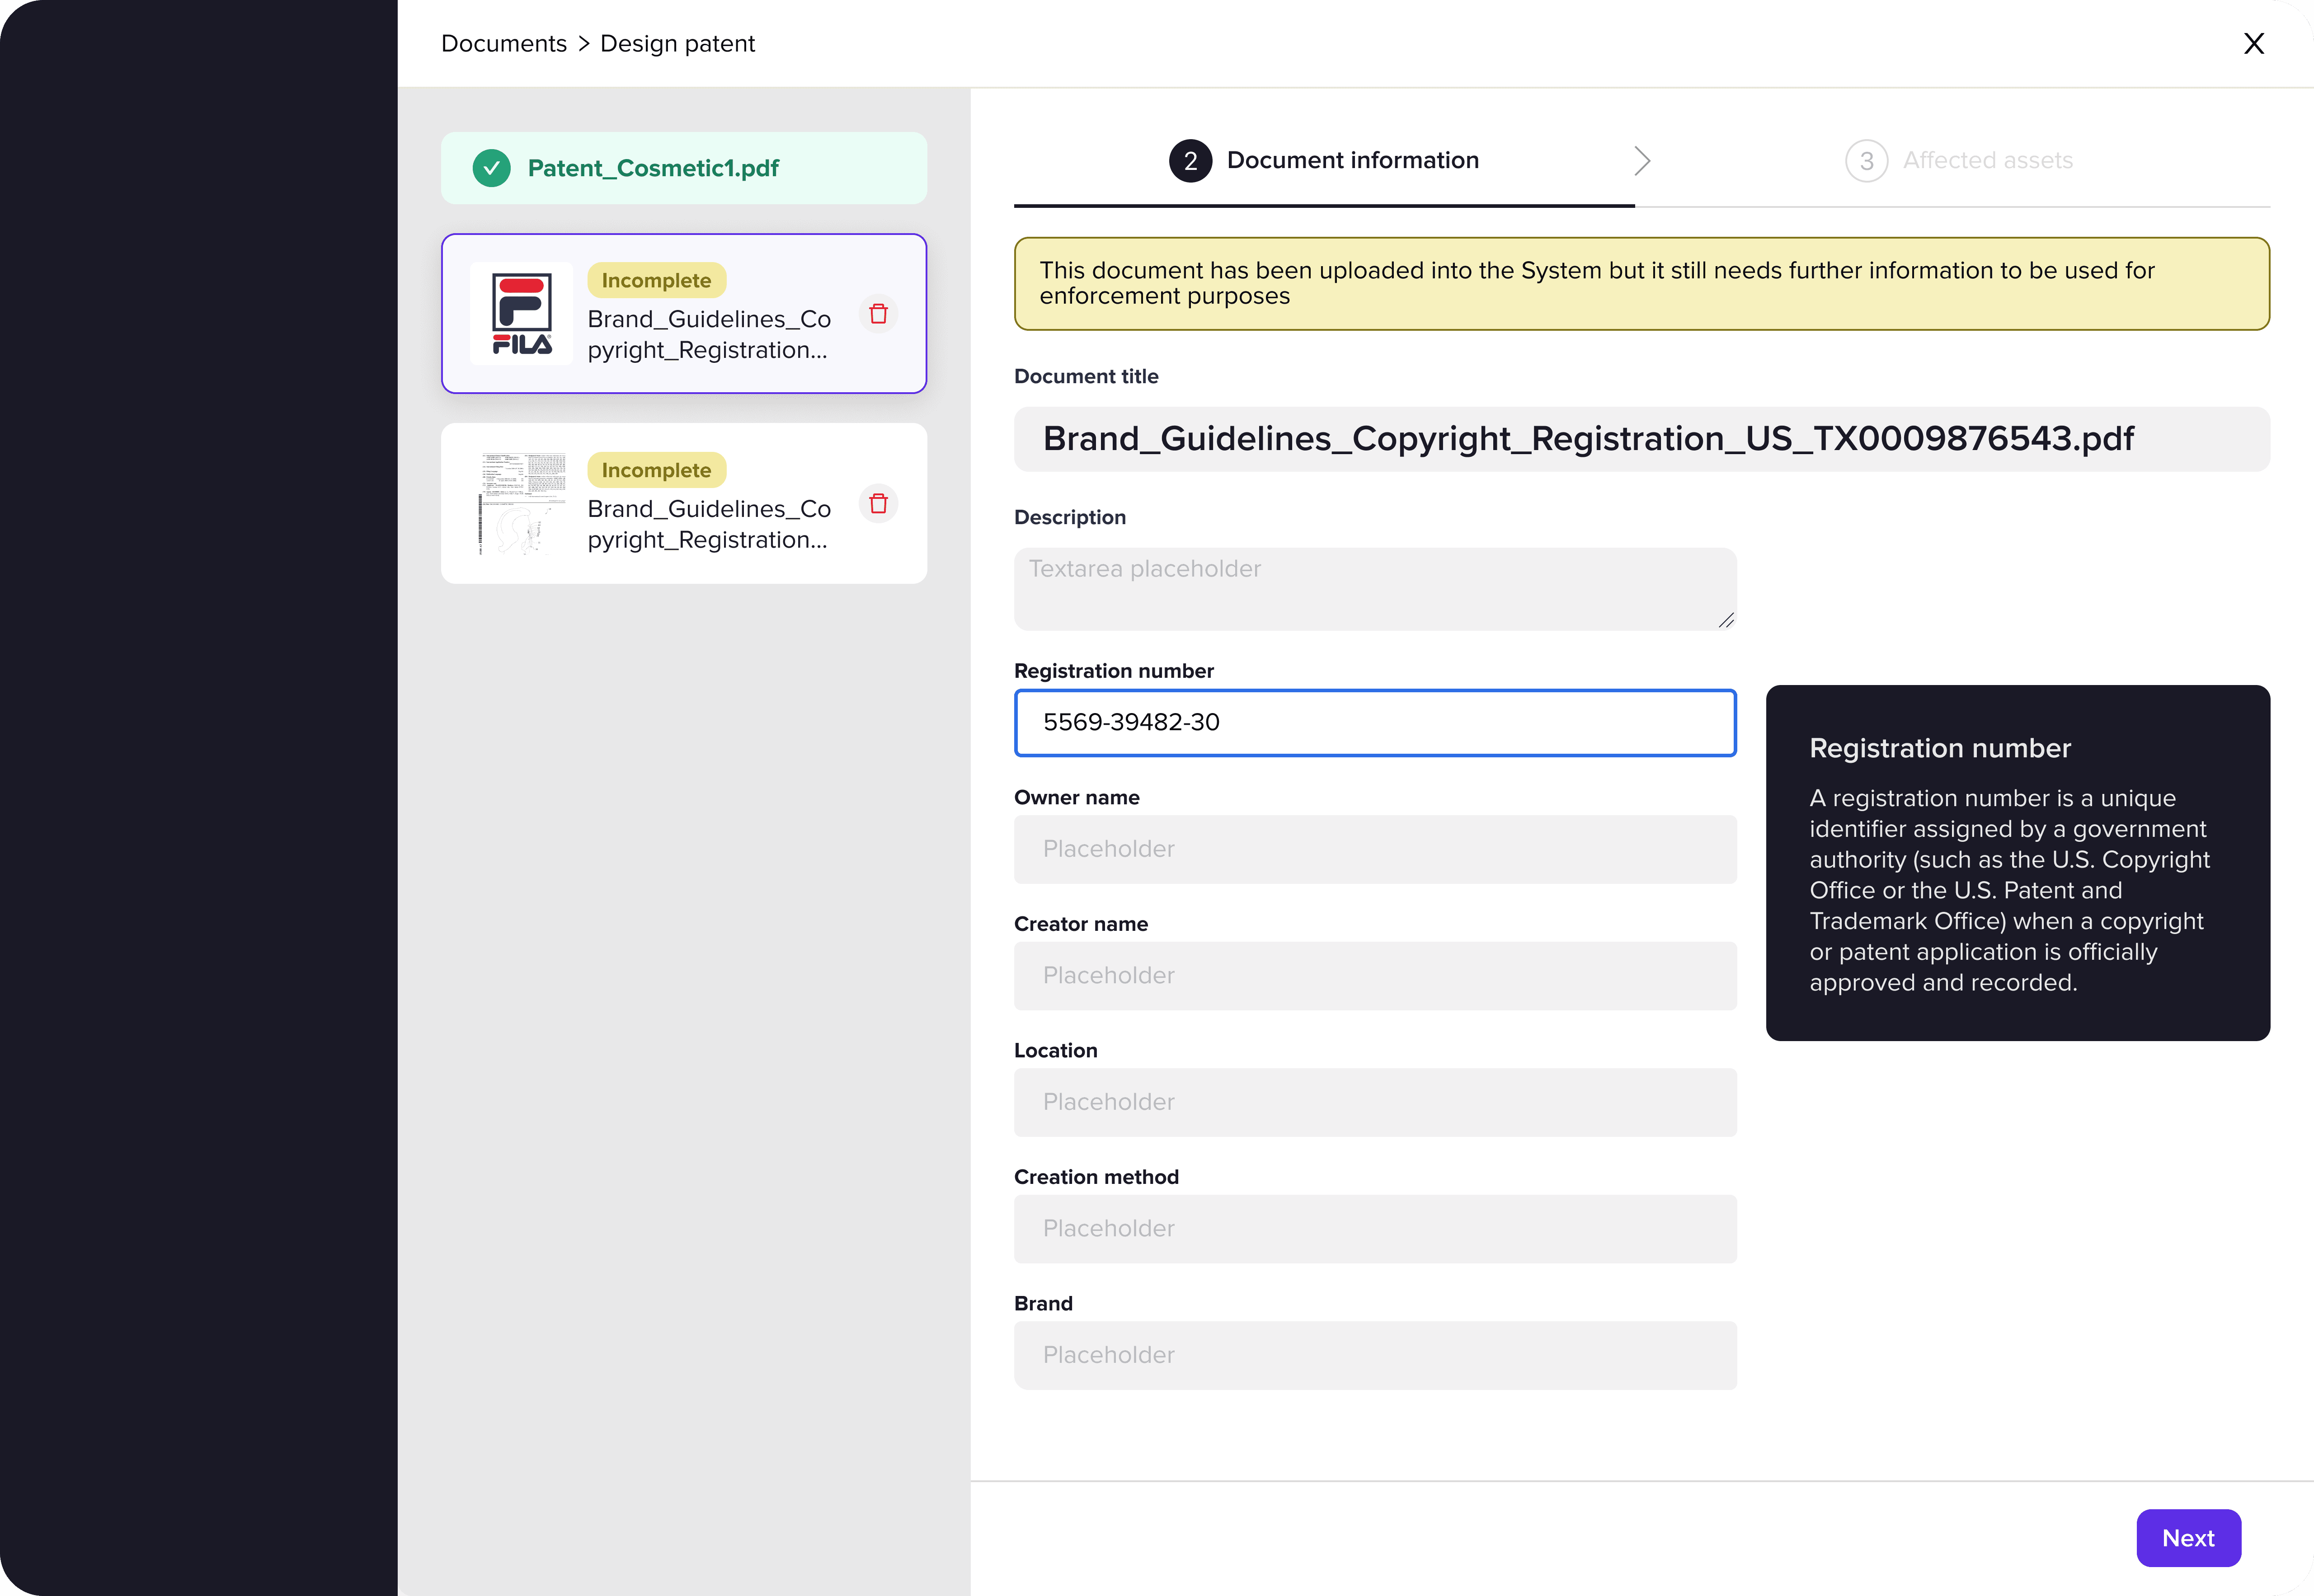Open the FILA logo document thumbnail
Screen dimensions: 2314x1596
(521, 314)
